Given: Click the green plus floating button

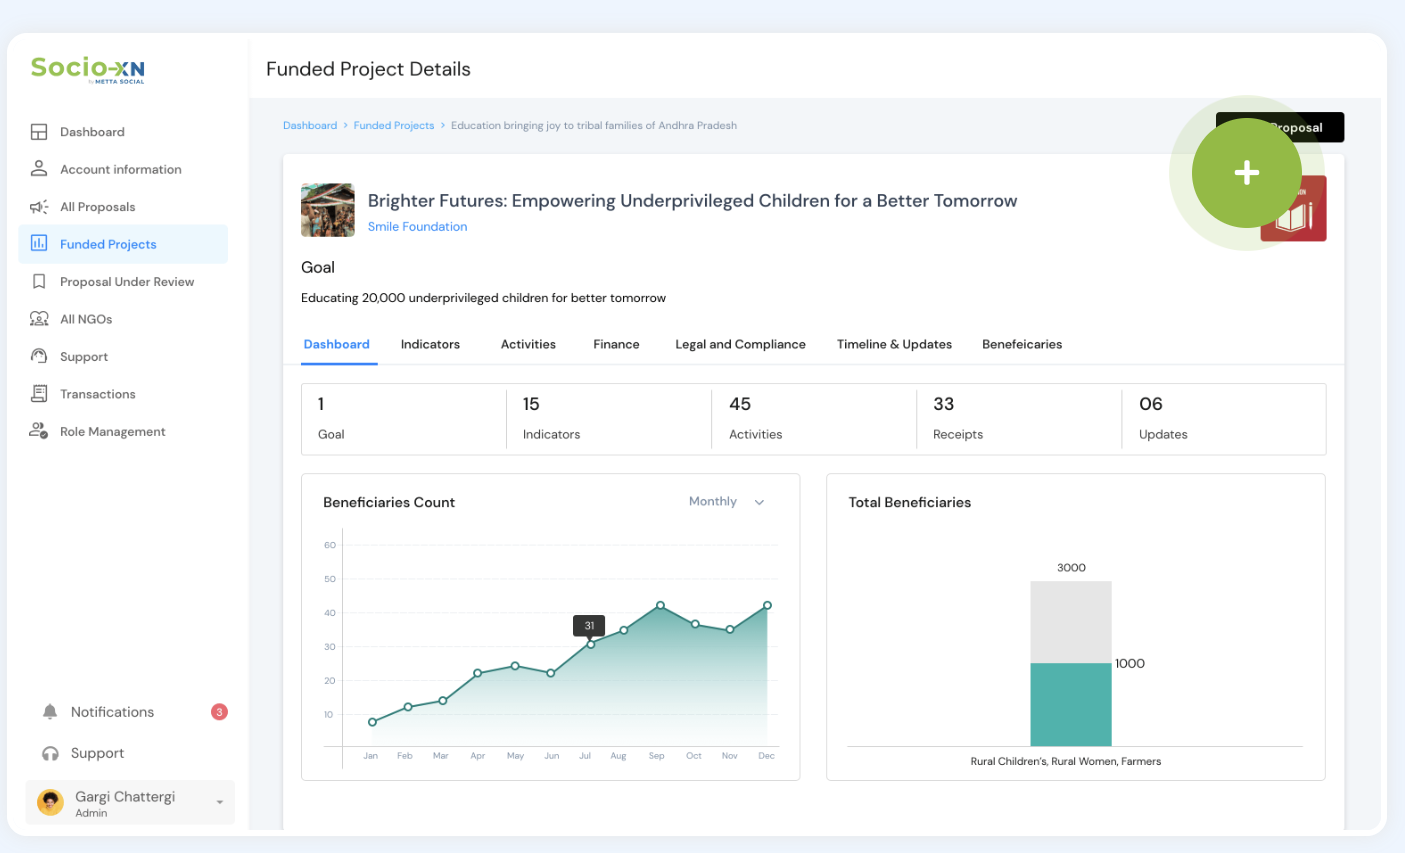Looking at the screenshot, I should [x=1246, y=173].
